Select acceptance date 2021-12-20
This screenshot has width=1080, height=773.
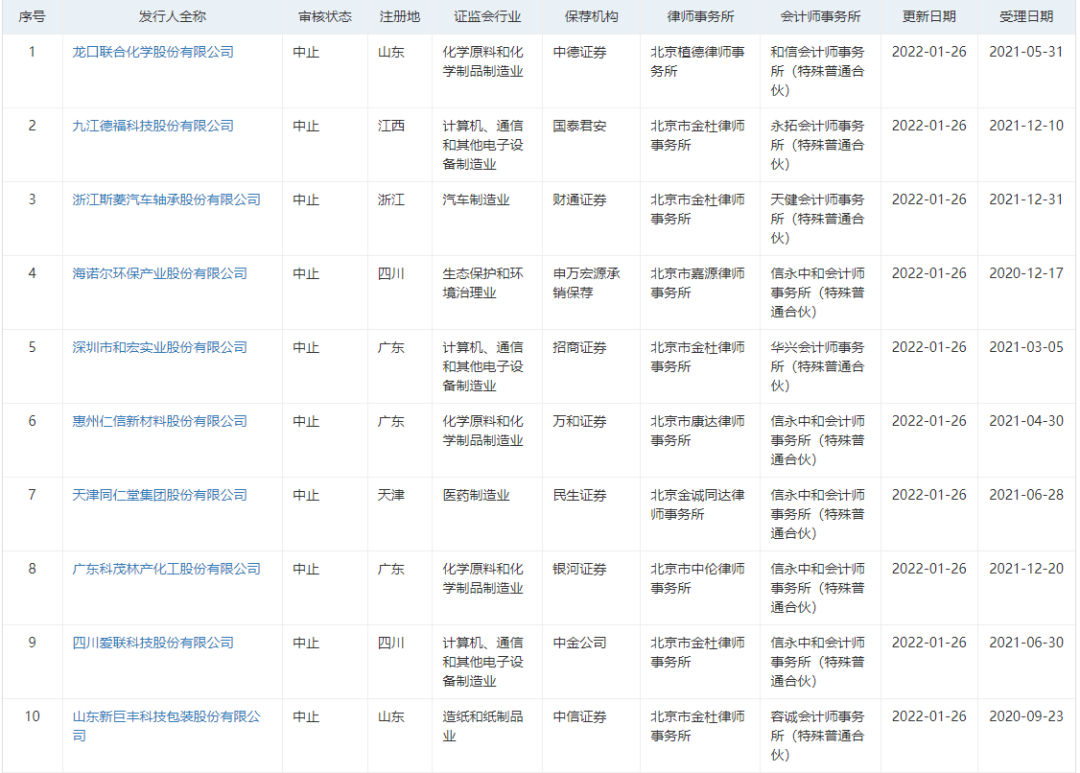pyautogui.click(x=1026, y=568)
